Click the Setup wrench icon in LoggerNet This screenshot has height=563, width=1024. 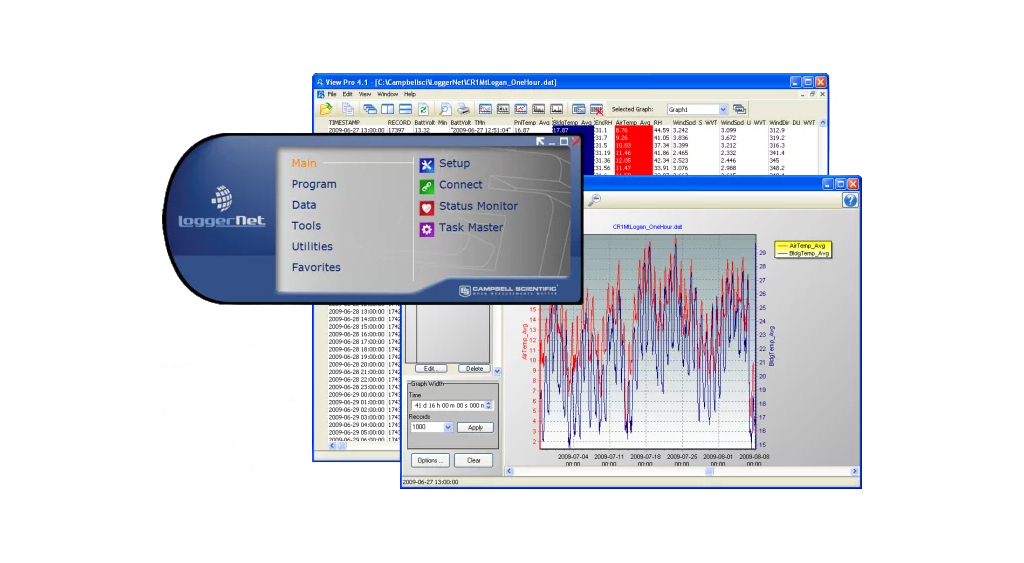tap(426, 164)
